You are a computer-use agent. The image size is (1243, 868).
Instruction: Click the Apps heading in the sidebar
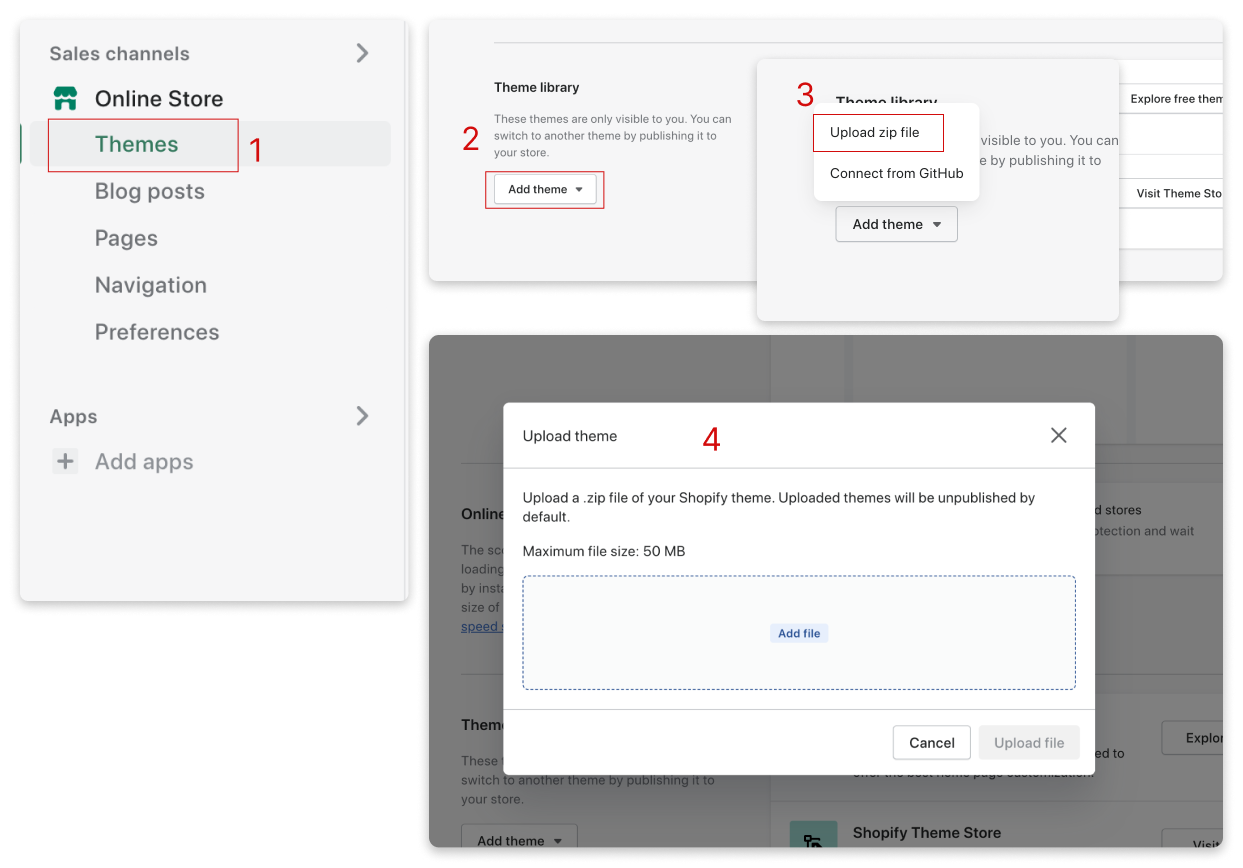[73, 417]
